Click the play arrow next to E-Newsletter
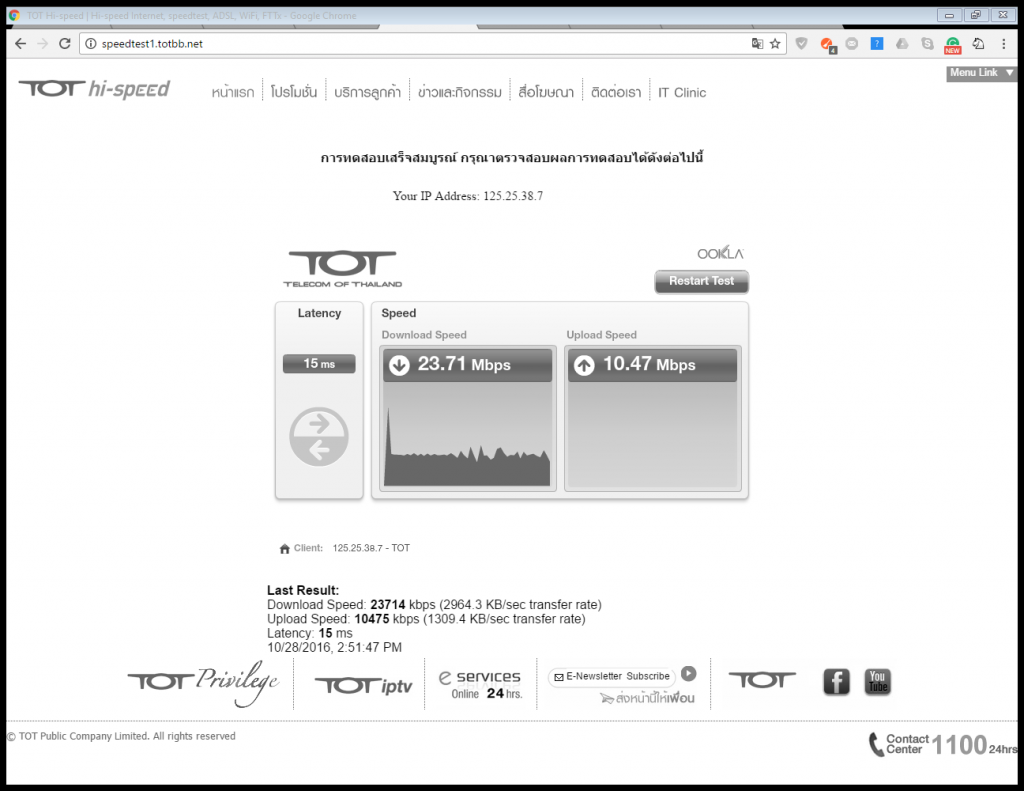 click(688, 673)
